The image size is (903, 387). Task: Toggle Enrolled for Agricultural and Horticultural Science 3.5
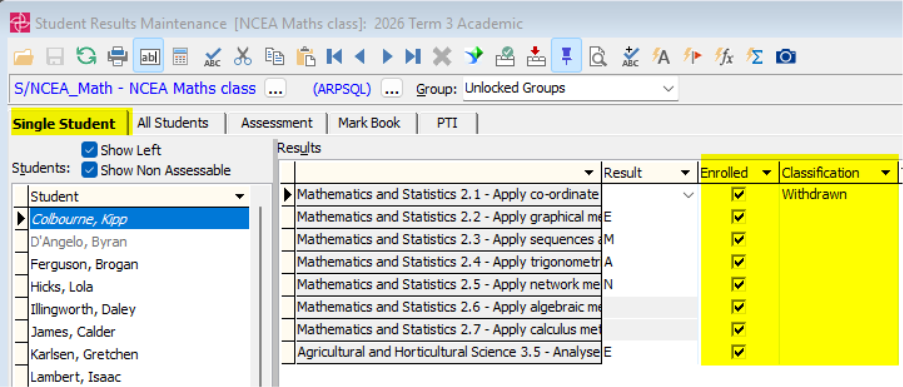(739, 351)
